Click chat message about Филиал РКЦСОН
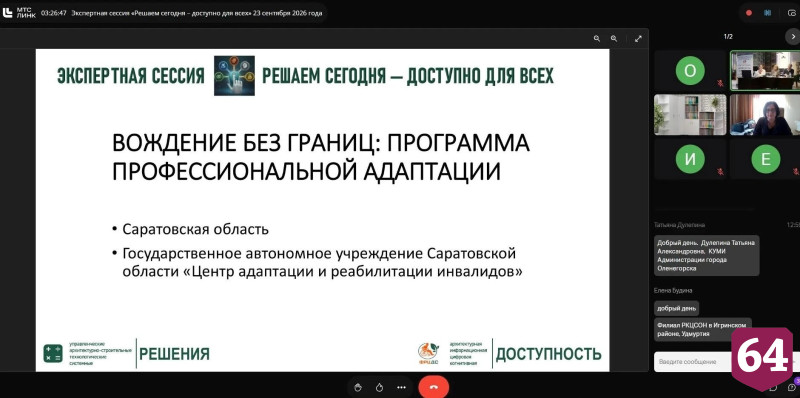800x398 pixels. point(703,330)
